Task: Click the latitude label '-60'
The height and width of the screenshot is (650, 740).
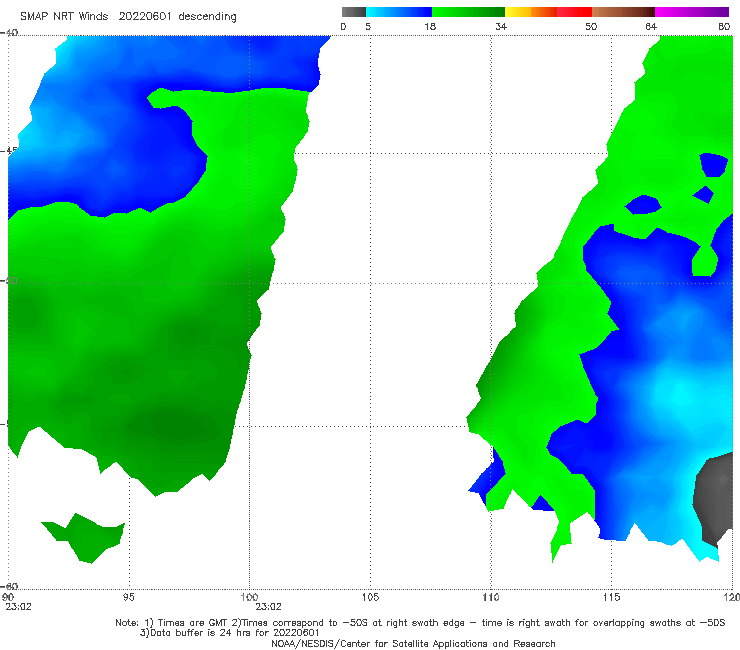Action: tap(9, 586)
